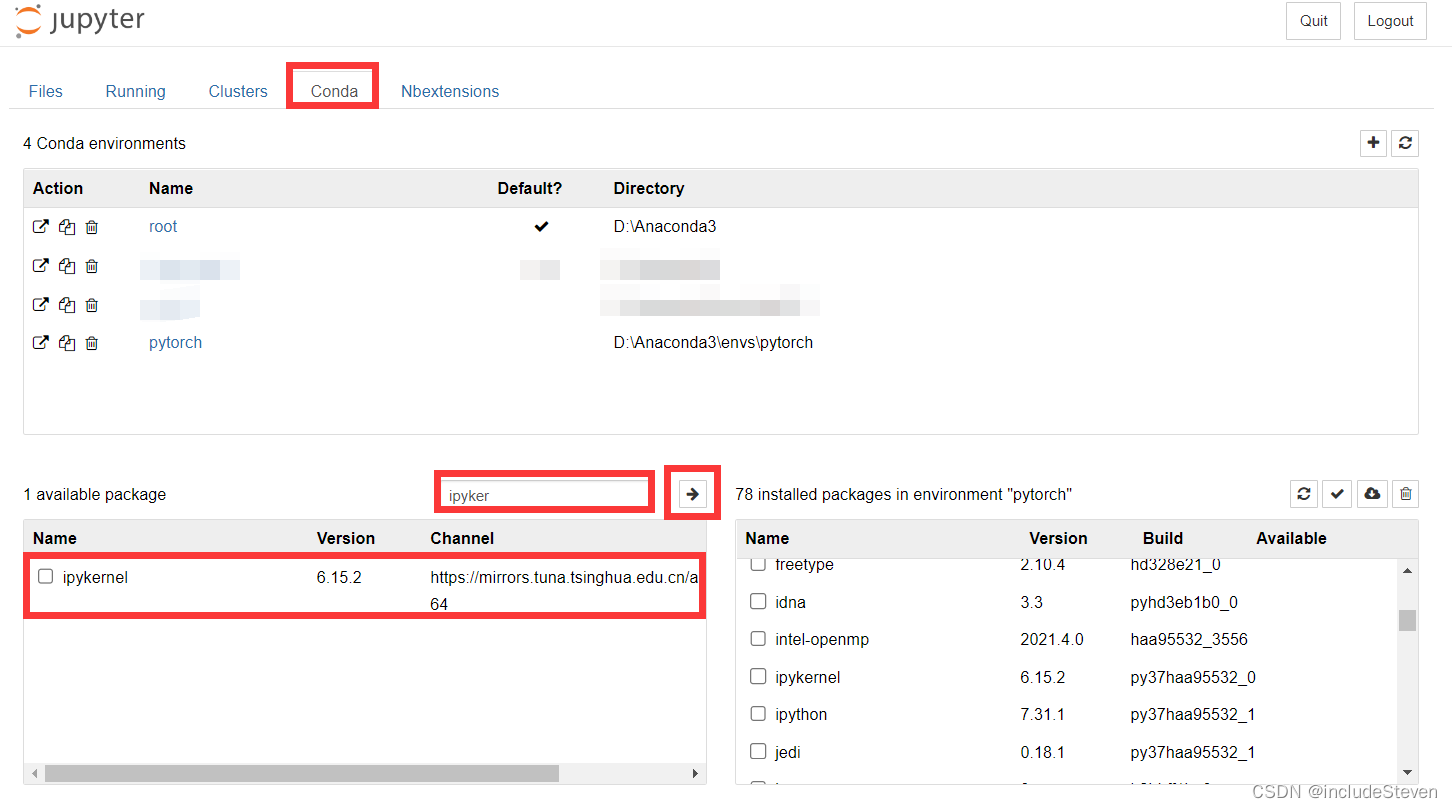Image resolution: width=1452 pixels, height=808 pixels.
Task: Click the default checkmark for root
Action: click(541, 227)
